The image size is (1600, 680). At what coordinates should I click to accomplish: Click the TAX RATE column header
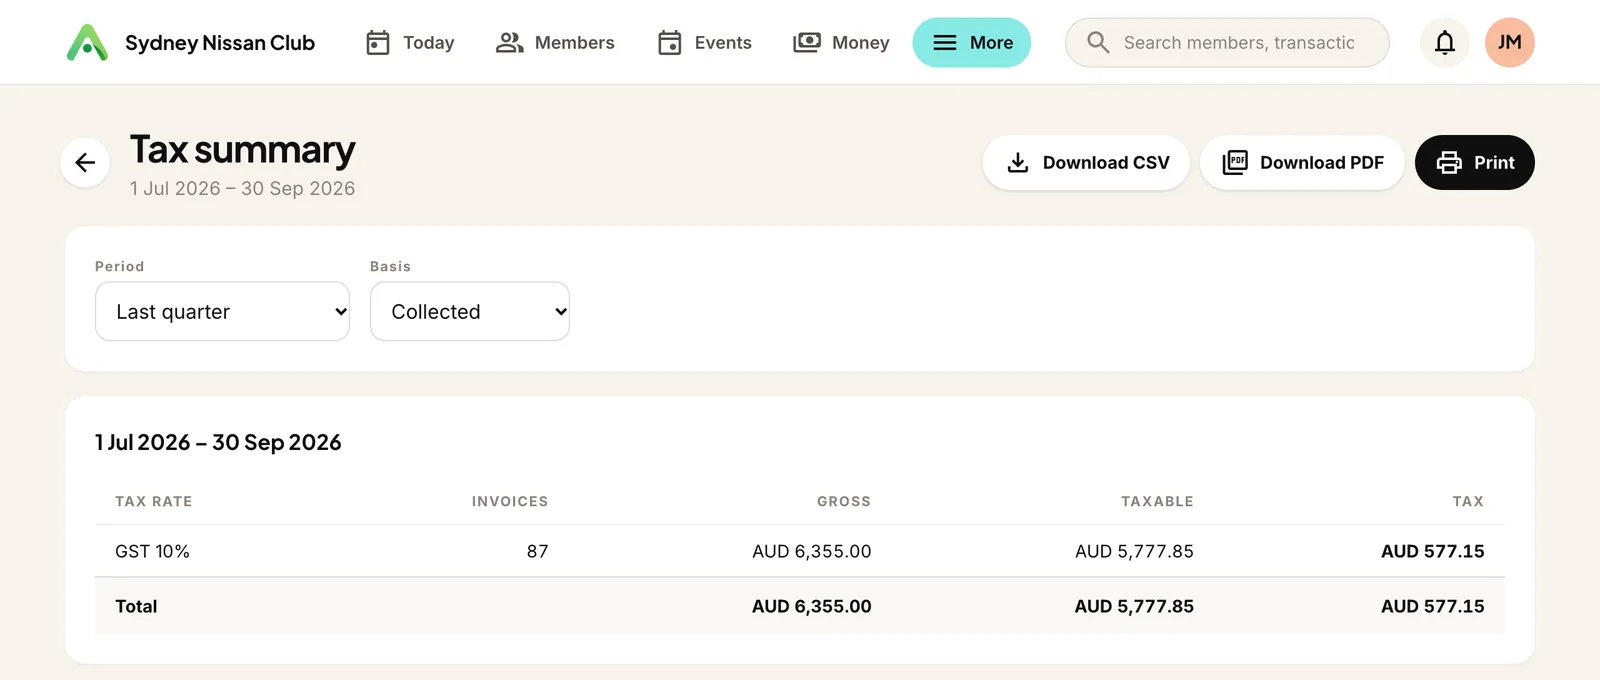(154, 501)
